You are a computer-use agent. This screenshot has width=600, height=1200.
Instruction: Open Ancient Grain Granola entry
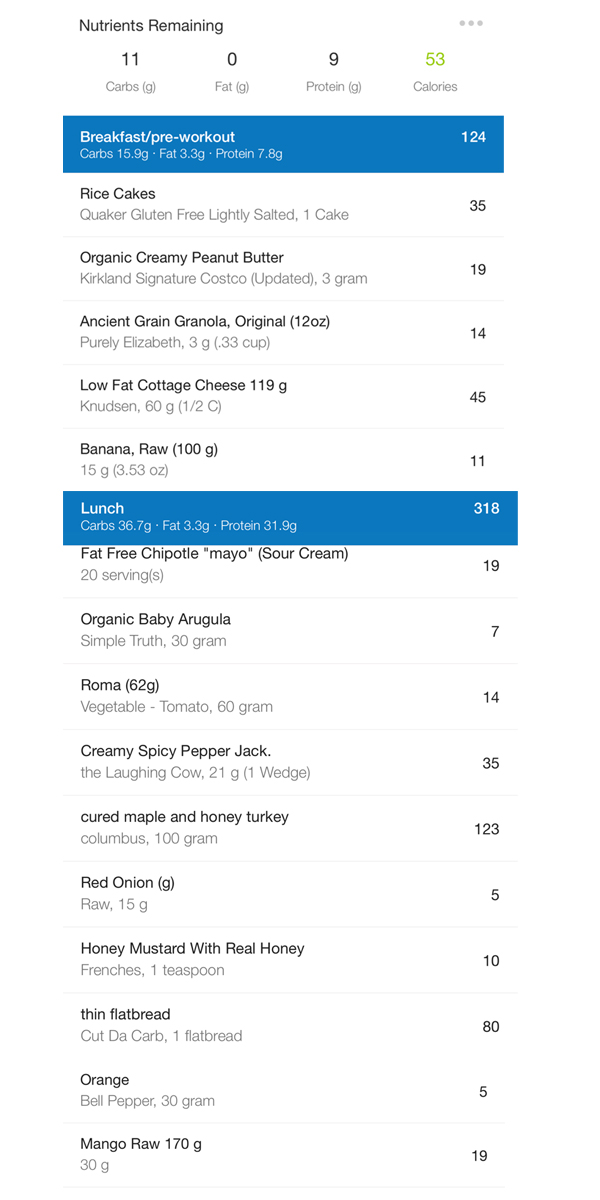point(283,332)
